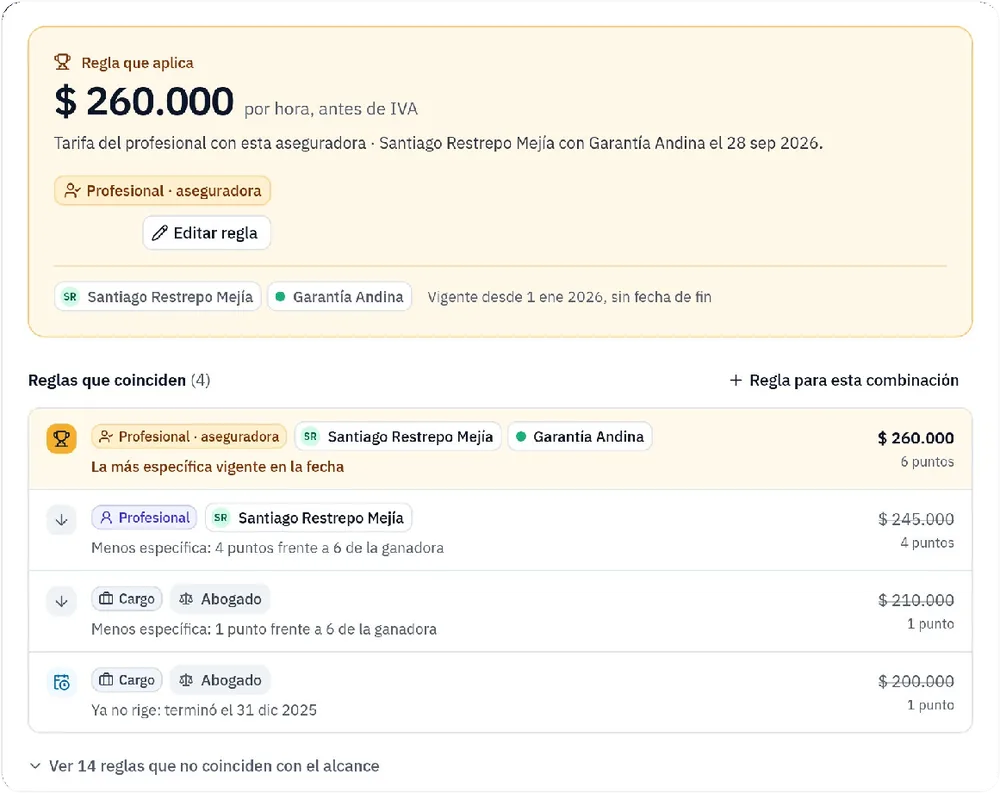The height and width of the screenshot is (793, 1000).
Task: Click the plus icon beside 'Regla para esta combinación'
Action: 735,380
